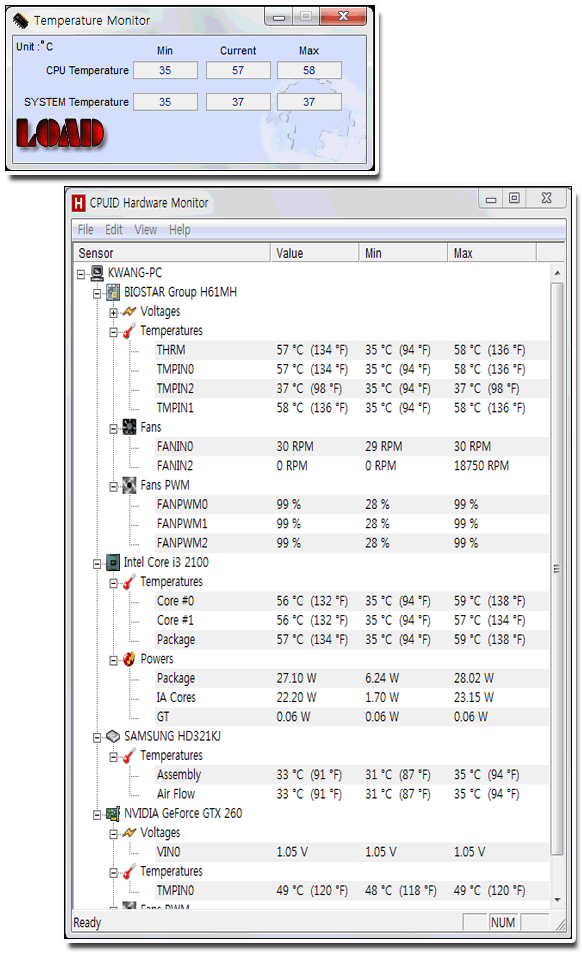Open the View menu

tap(146, 229)
